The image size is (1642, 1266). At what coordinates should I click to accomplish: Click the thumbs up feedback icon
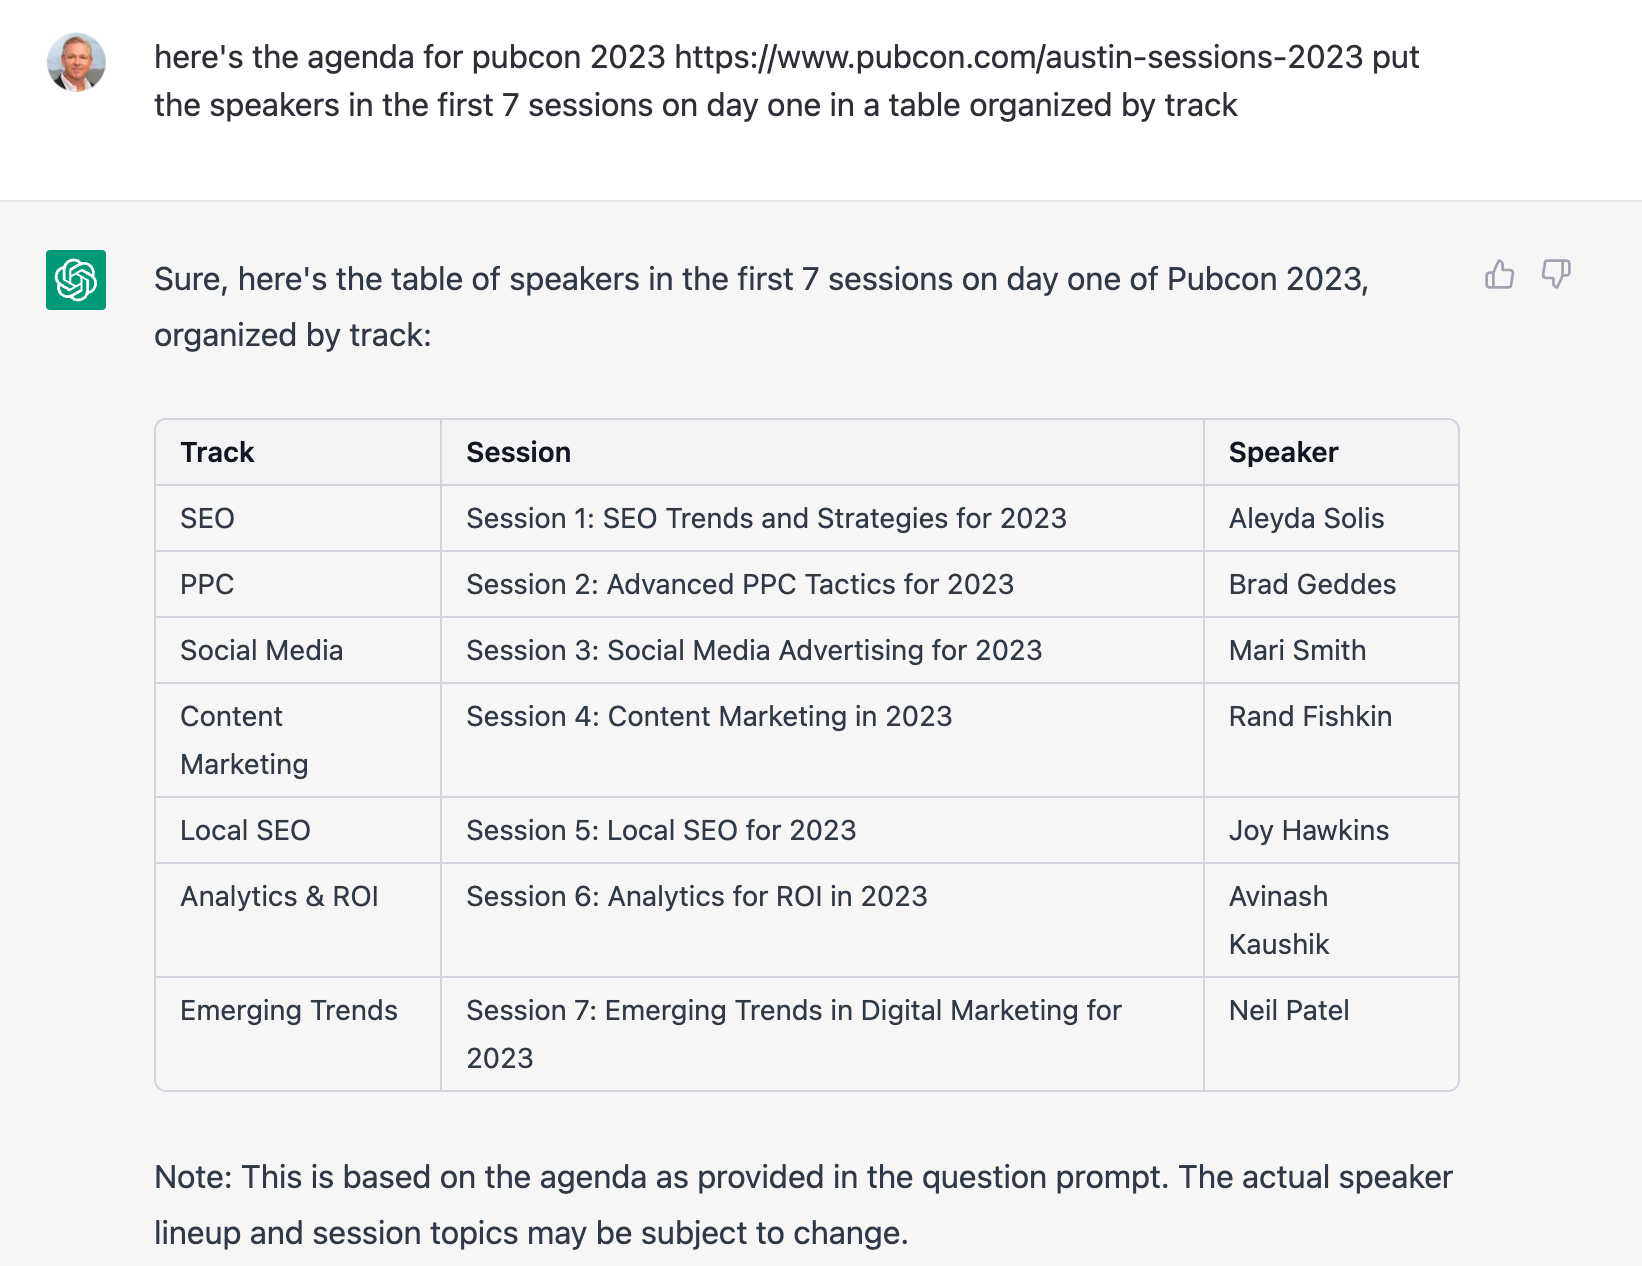[1499, 274]
